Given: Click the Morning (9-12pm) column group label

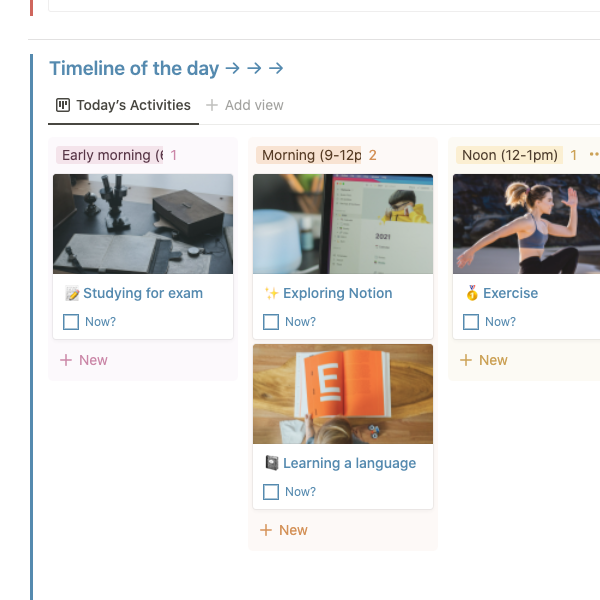Looking at the screenshot, I should (308, 155).
